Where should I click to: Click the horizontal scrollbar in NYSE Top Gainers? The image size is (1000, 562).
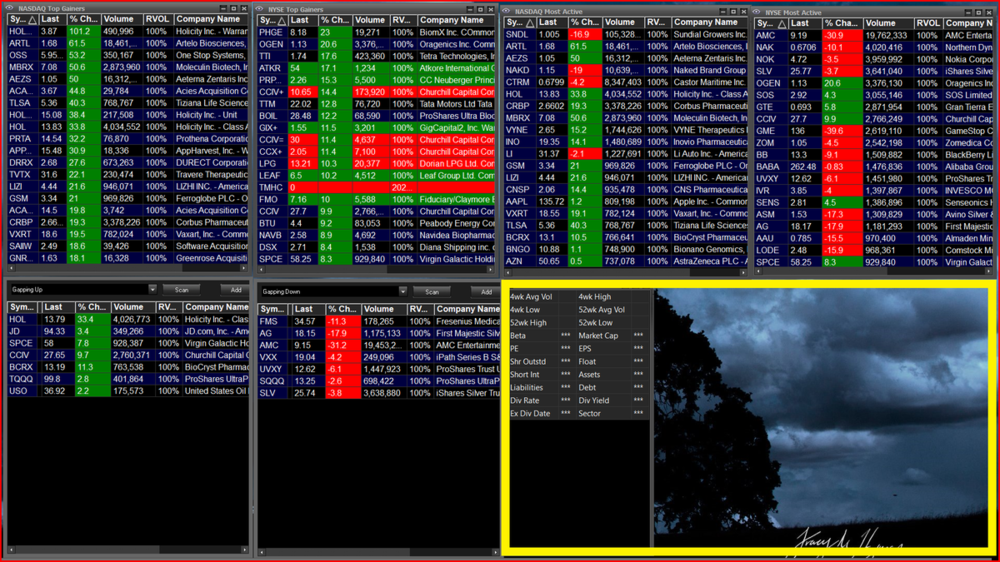click(x=376, y=270)
